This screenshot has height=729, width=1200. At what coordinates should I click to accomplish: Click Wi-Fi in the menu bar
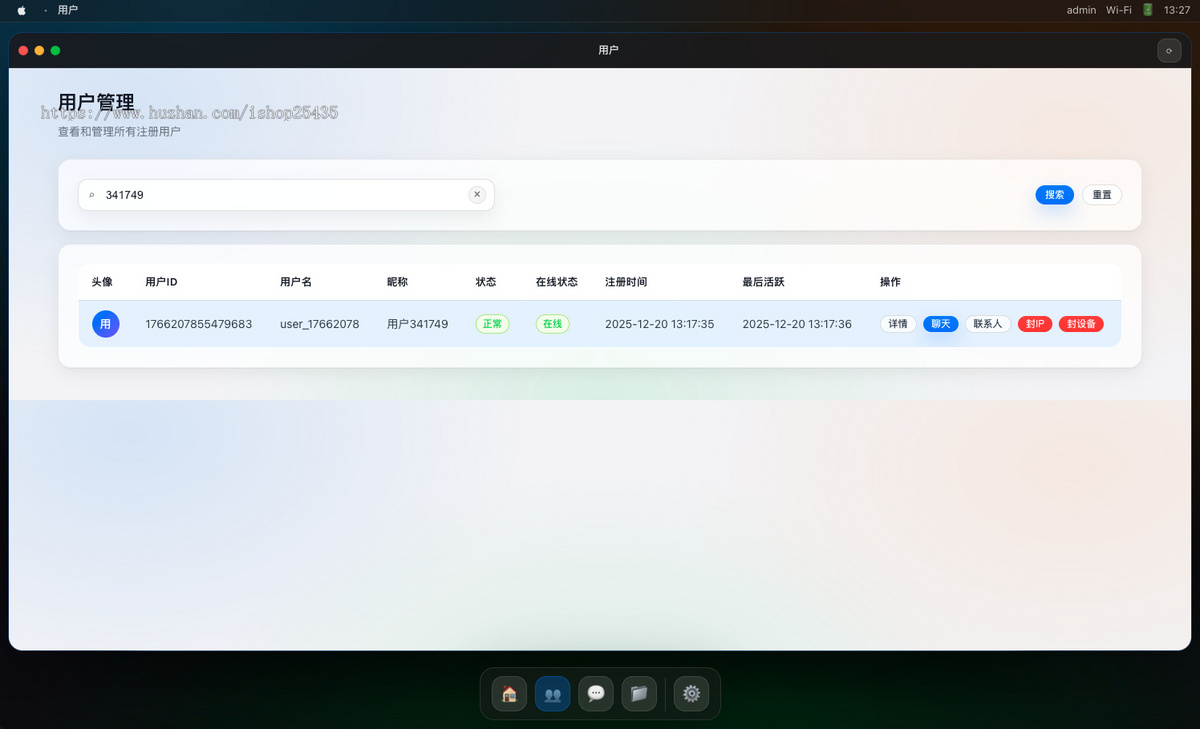(1118, 10)
